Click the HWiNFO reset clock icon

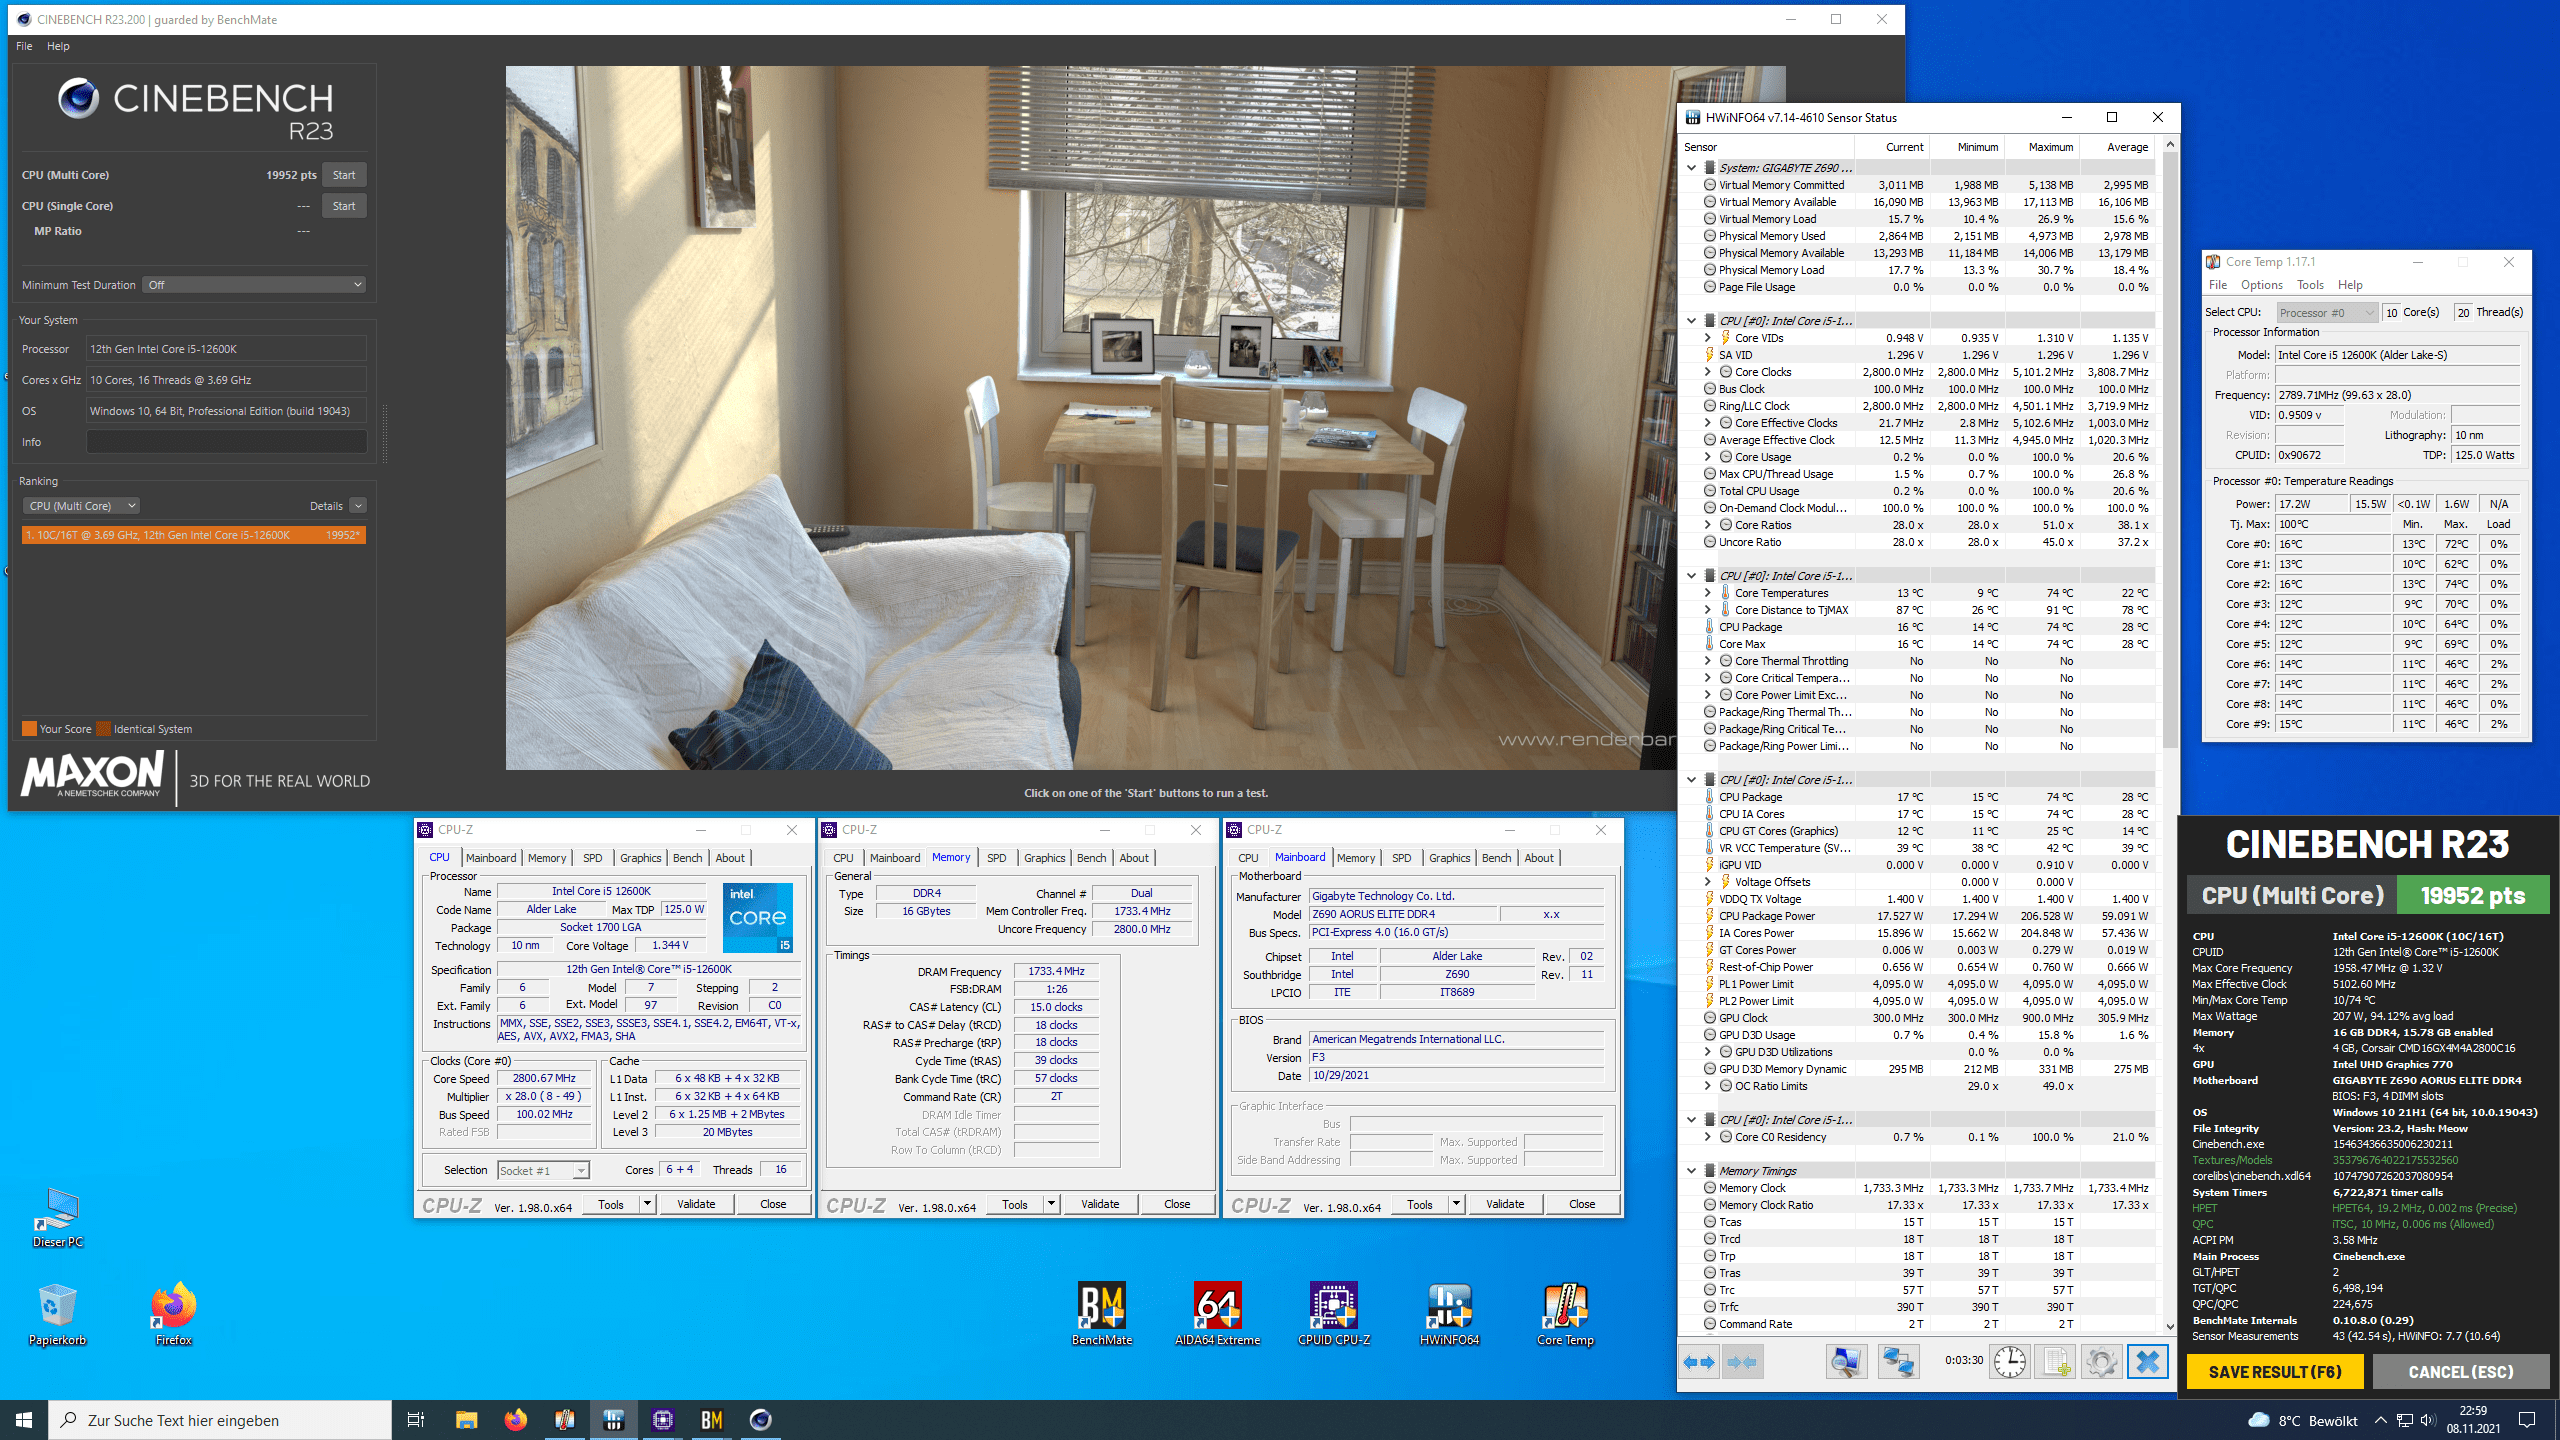pyautogui.click(x=2009, y=1361)
